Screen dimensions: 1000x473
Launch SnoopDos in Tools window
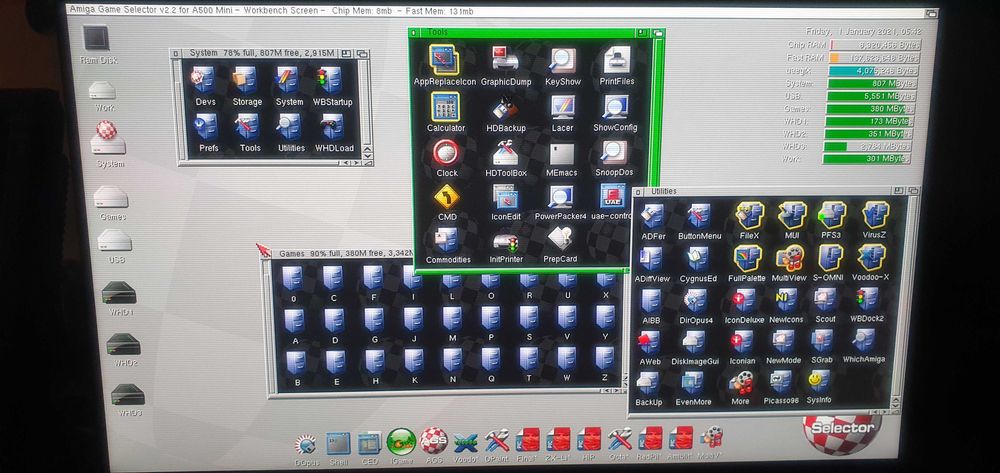click(x=614, y=152)
